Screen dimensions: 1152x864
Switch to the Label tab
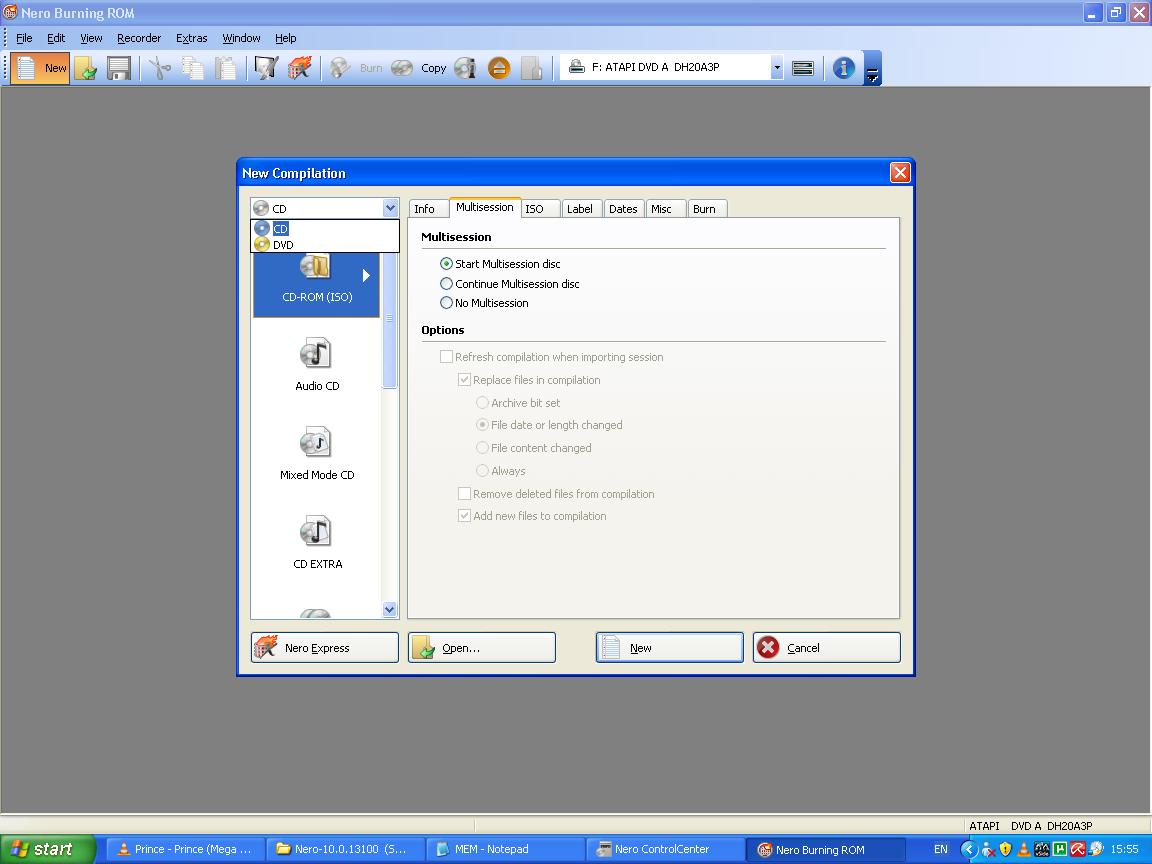tap(580, 209)
